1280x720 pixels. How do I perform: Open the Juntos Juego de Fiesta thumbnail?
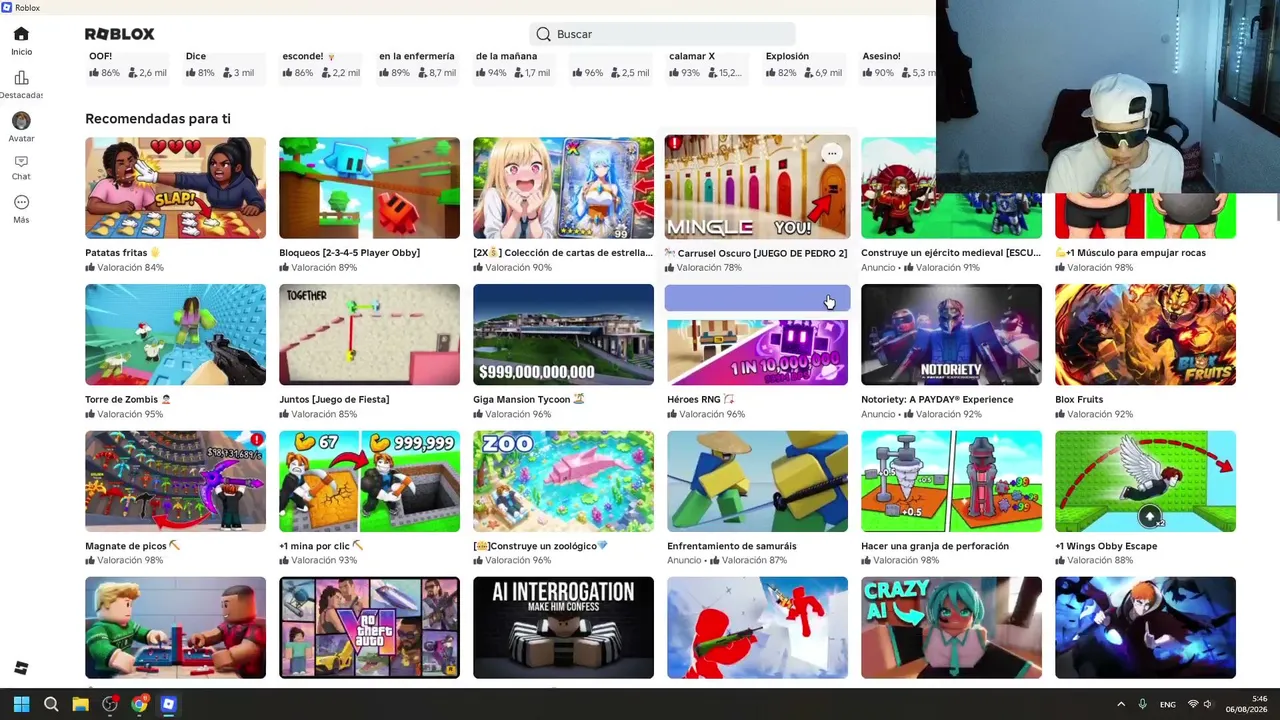[369, 335]
